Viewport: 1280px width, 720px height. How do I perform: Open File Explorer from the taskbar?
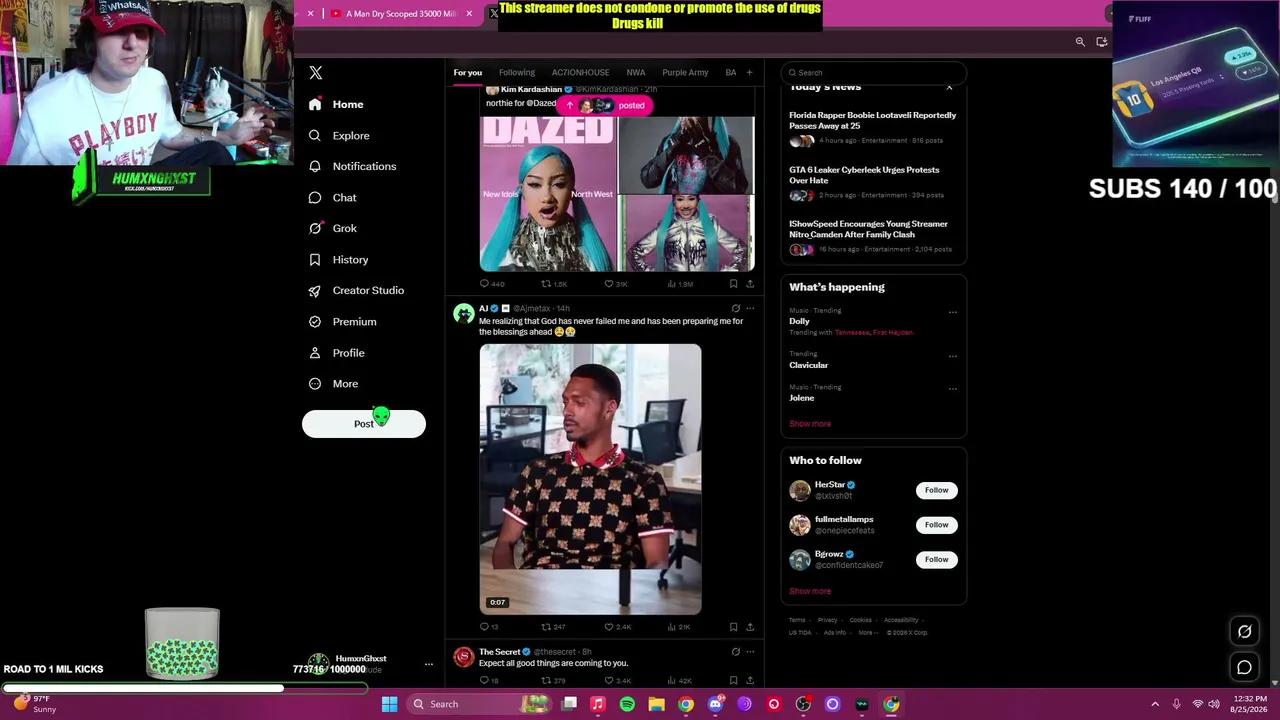click(x=656, y=704)
